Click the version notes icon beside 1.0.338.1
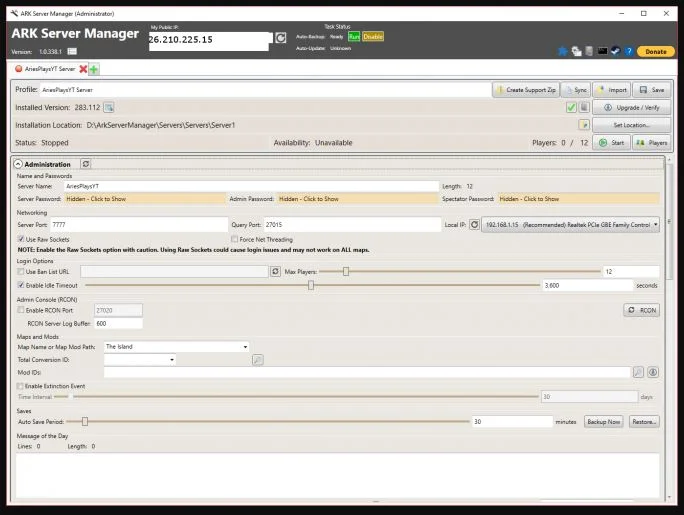Image resolution: width=684 pixels, height=515 pixels. pos(72,51)
